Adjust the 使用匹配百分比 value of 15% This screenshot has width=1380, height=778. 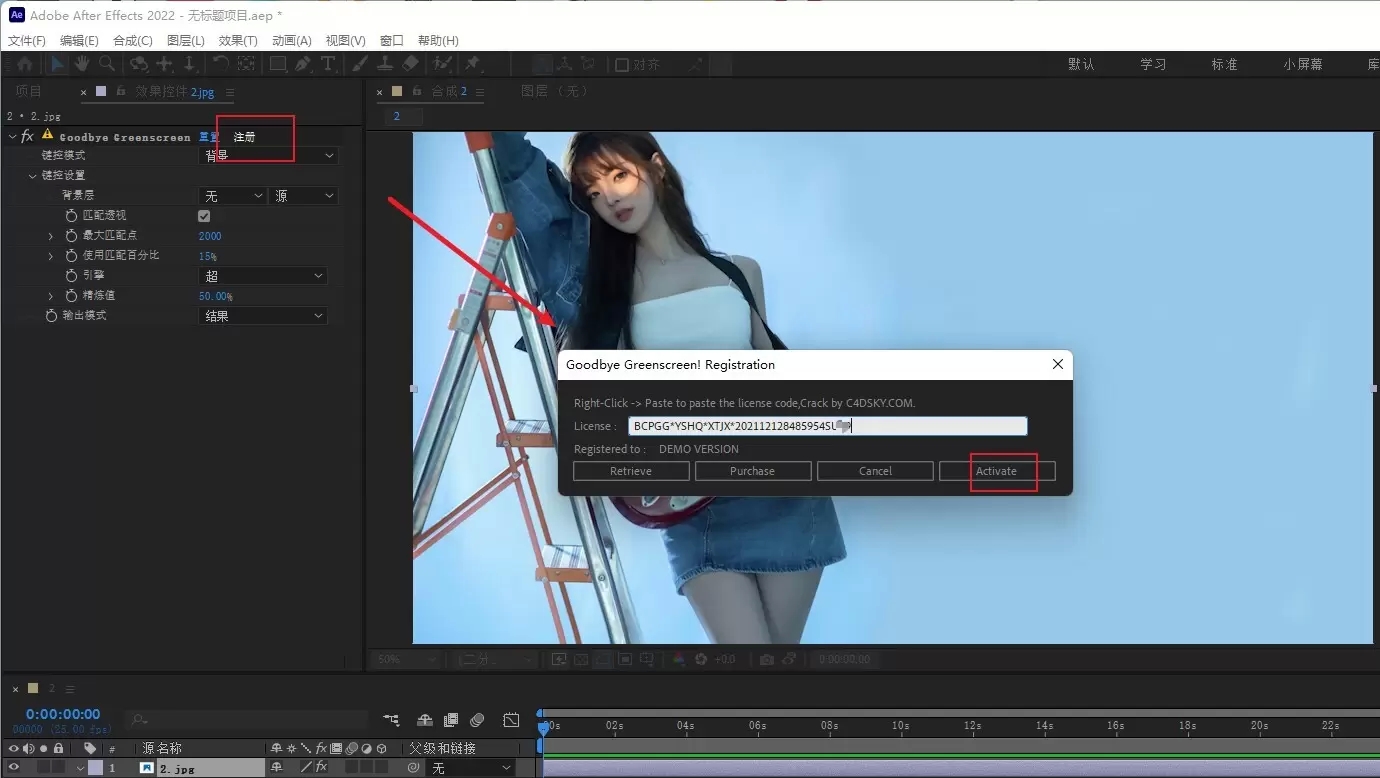(207, 255)
